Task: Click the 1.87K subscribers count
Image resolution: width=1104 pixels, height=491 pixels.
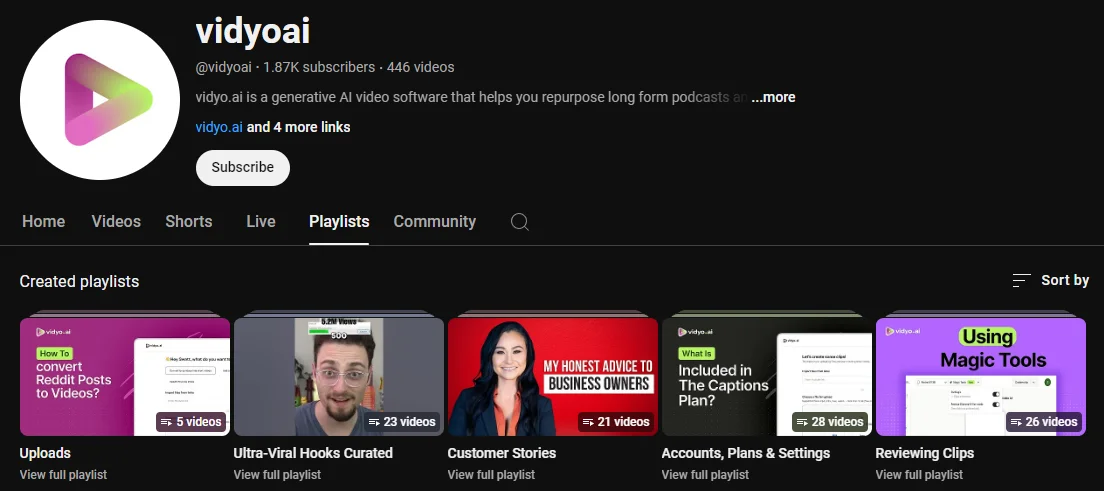Action: point(319,68)
